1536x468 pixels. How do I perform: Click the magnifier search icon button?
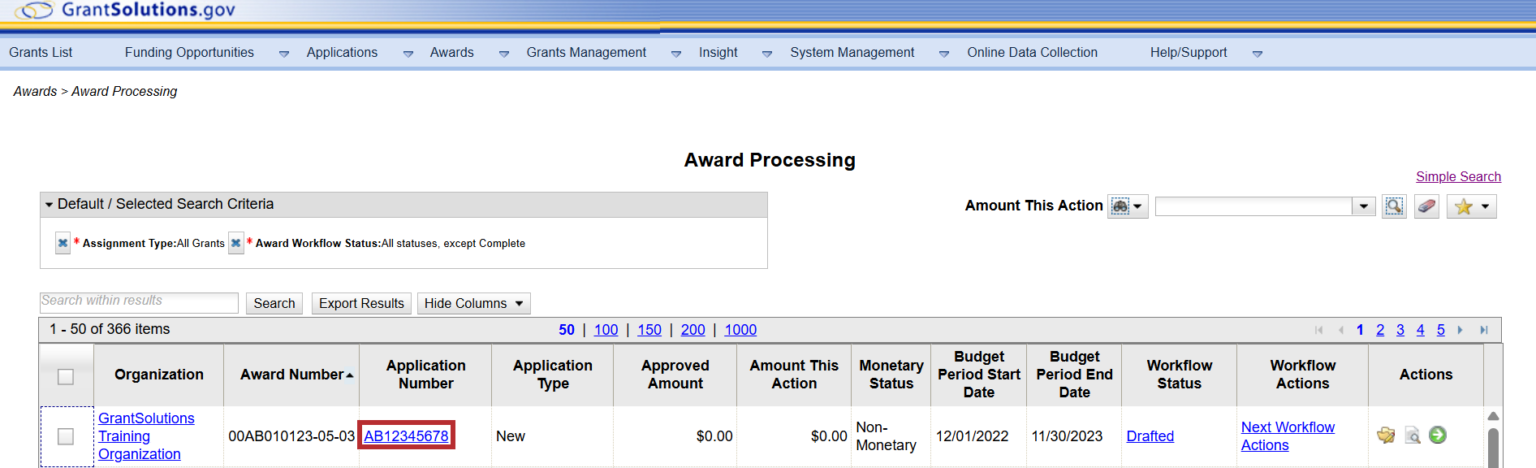(x=1394, y=206)
